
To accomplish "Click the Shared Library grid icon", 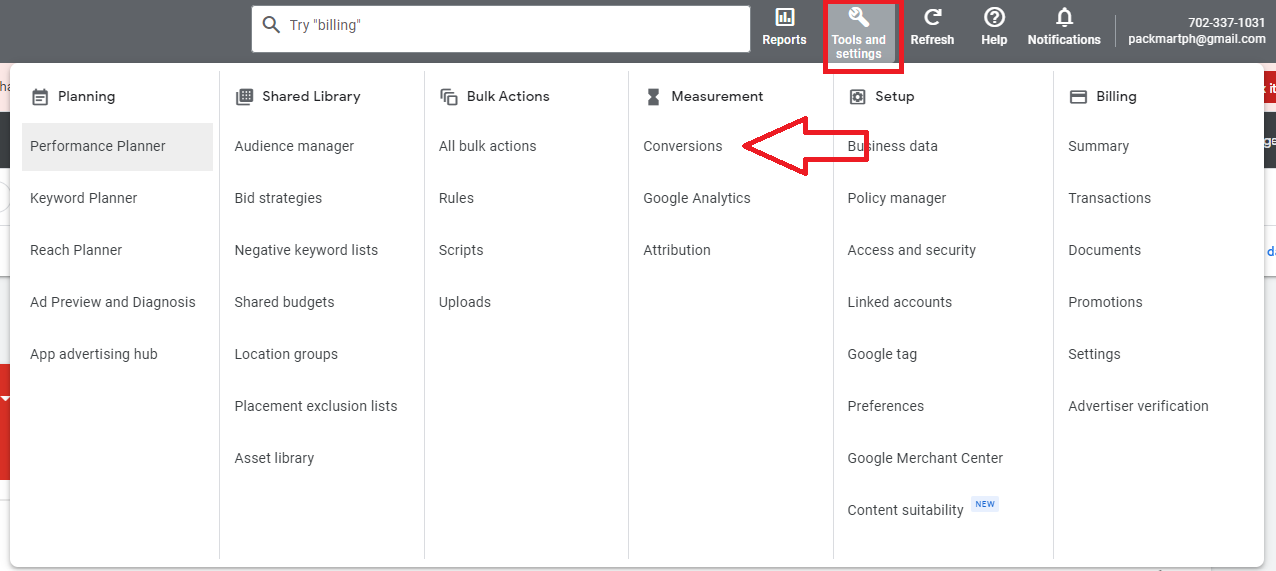I will (244, 97).
